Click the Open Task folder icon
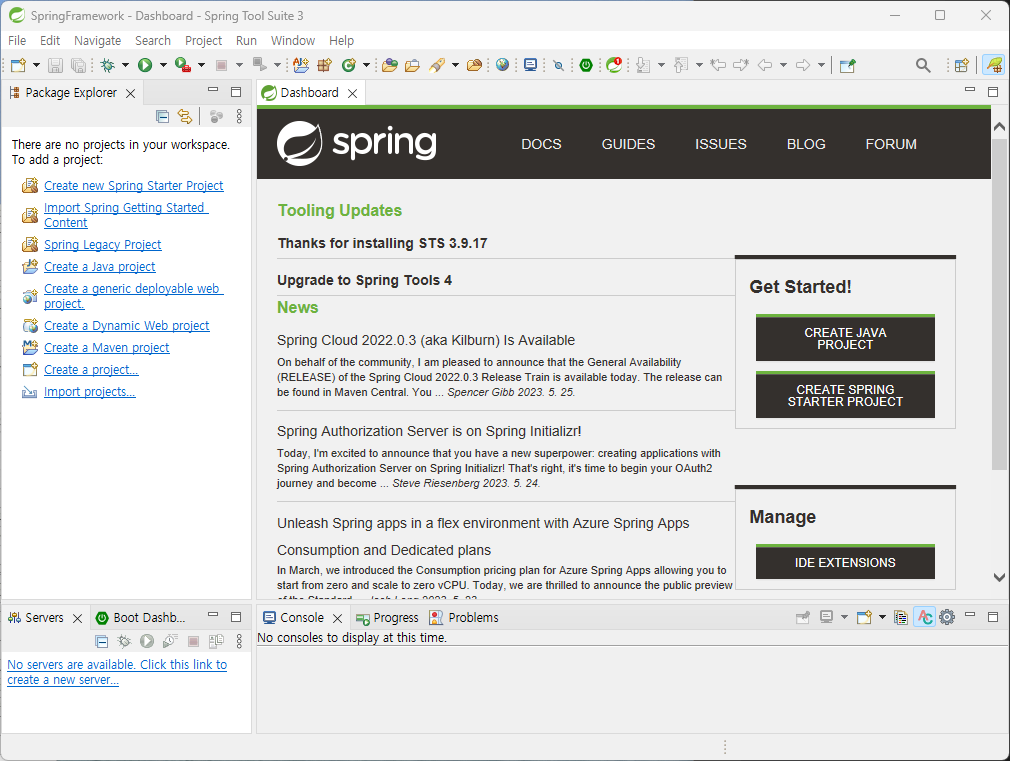The width and height of the screenshot is (1010, 761). [412, 65]
